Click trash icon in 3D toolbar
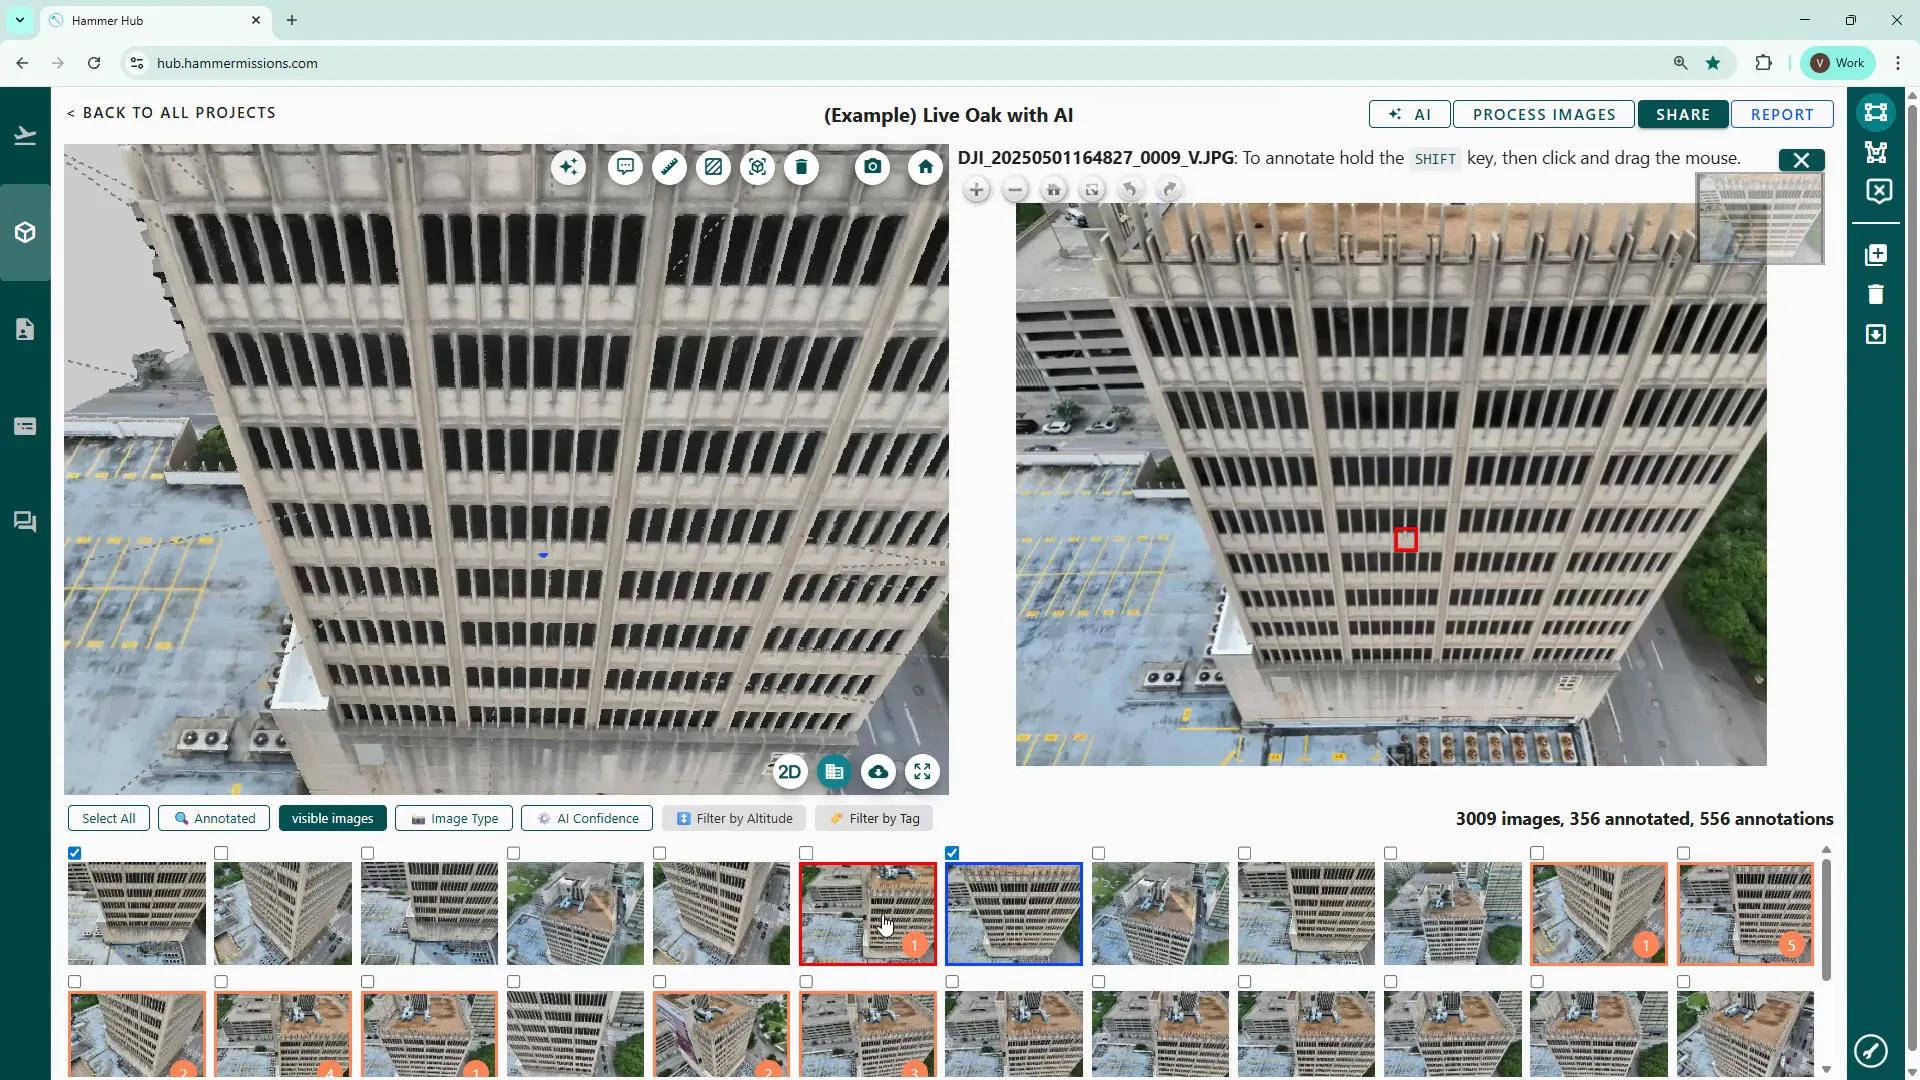The width and height of the screenshot is (1920, 1080). tap(801, 167)
